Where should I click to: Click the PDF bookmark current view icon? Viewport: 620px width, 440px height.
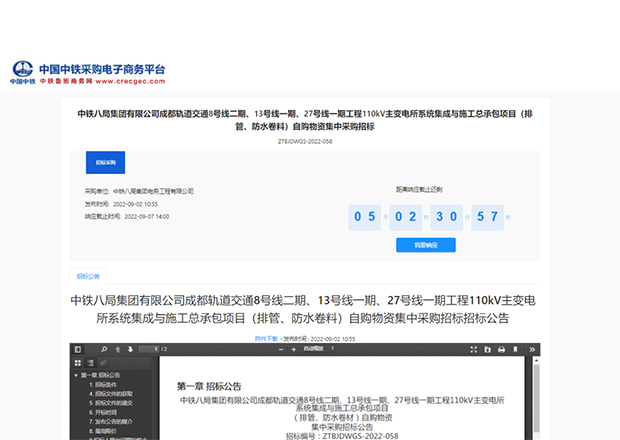515,349
